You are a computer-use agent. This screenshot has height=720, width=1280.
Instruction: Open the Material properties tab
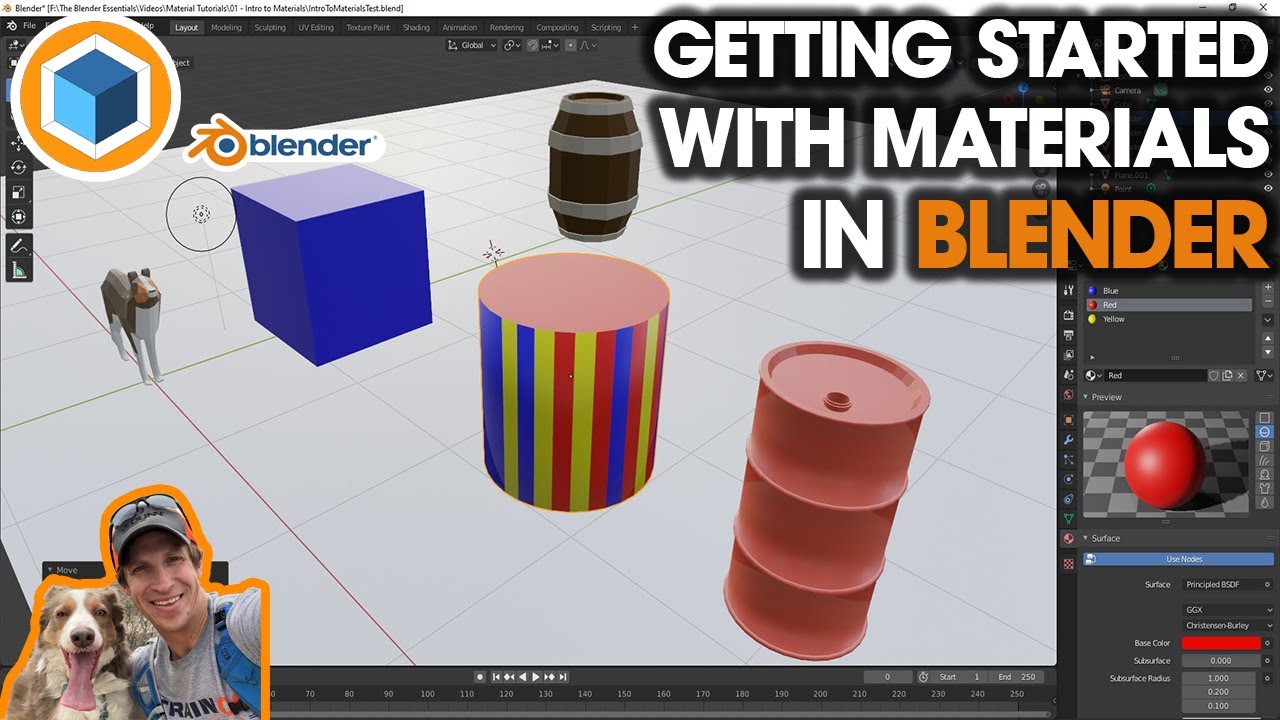[1068, 539]
